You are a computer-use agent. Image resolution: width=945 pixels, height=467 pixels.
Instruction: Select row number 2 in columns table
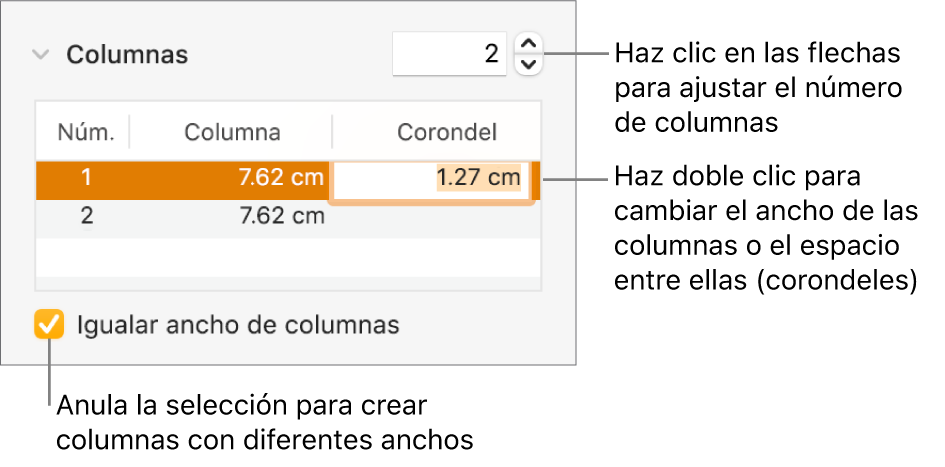coord(86,215)
